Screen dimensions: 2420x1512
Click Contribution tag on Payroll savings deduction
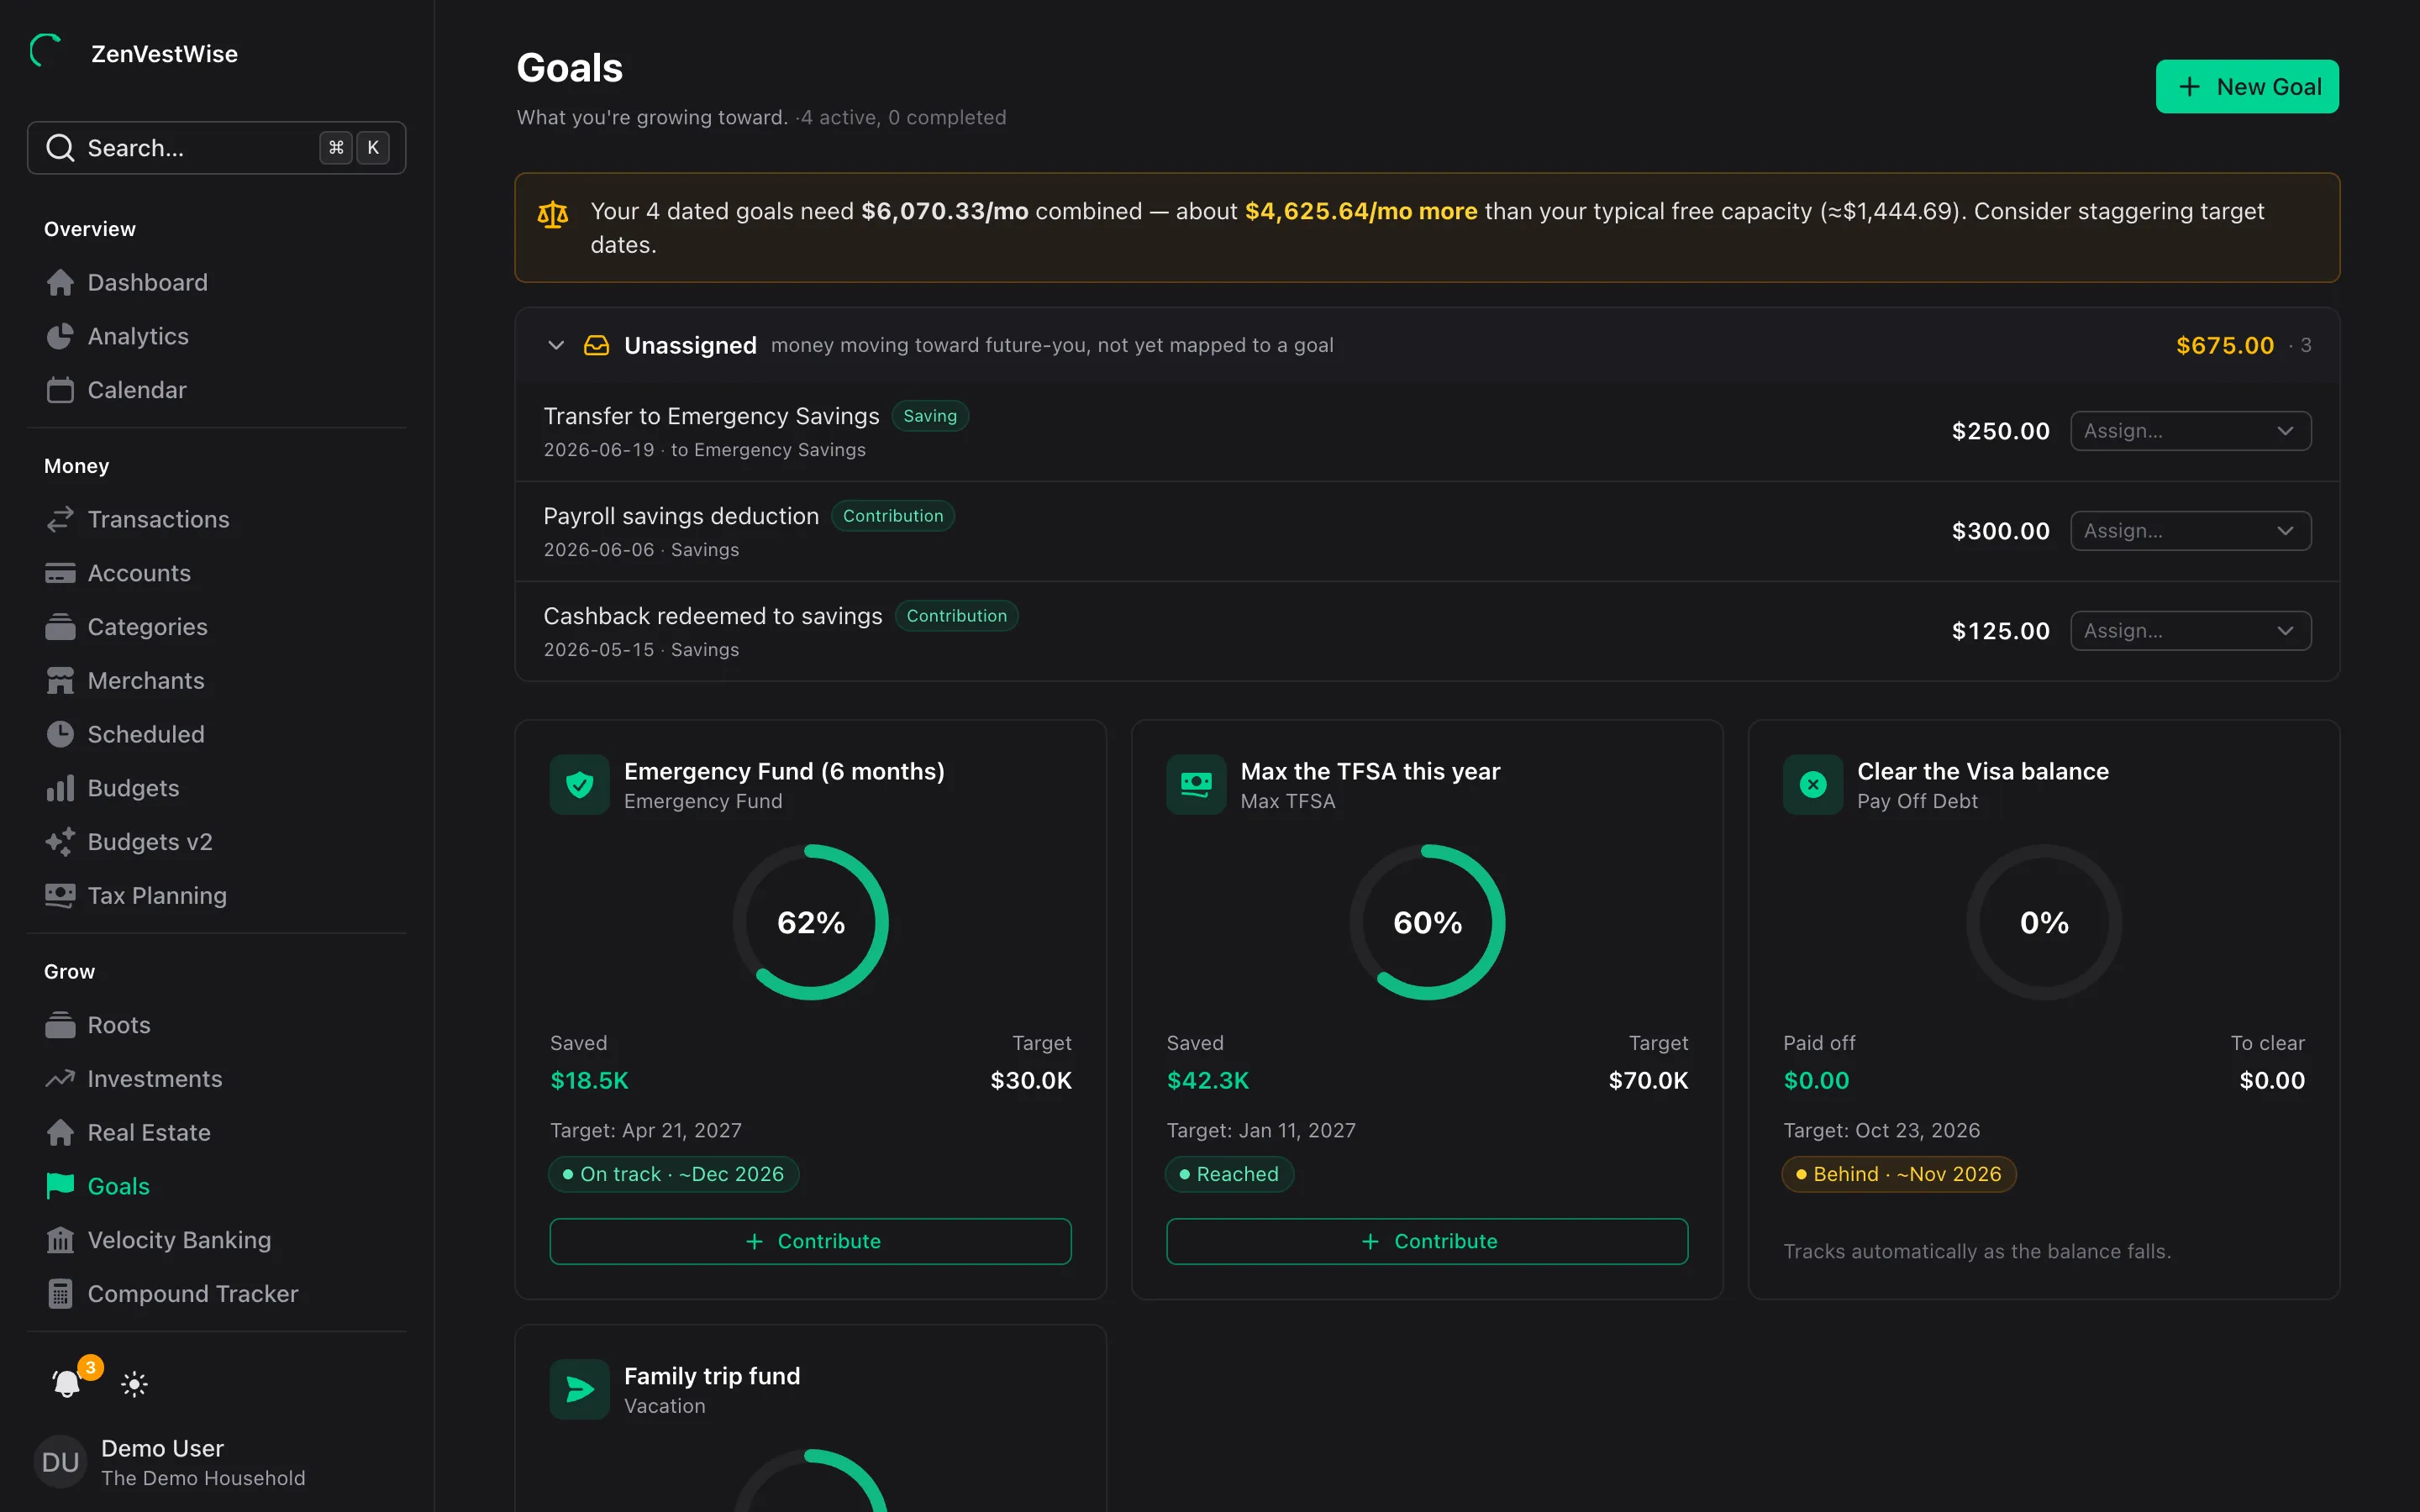coord(893,516)
